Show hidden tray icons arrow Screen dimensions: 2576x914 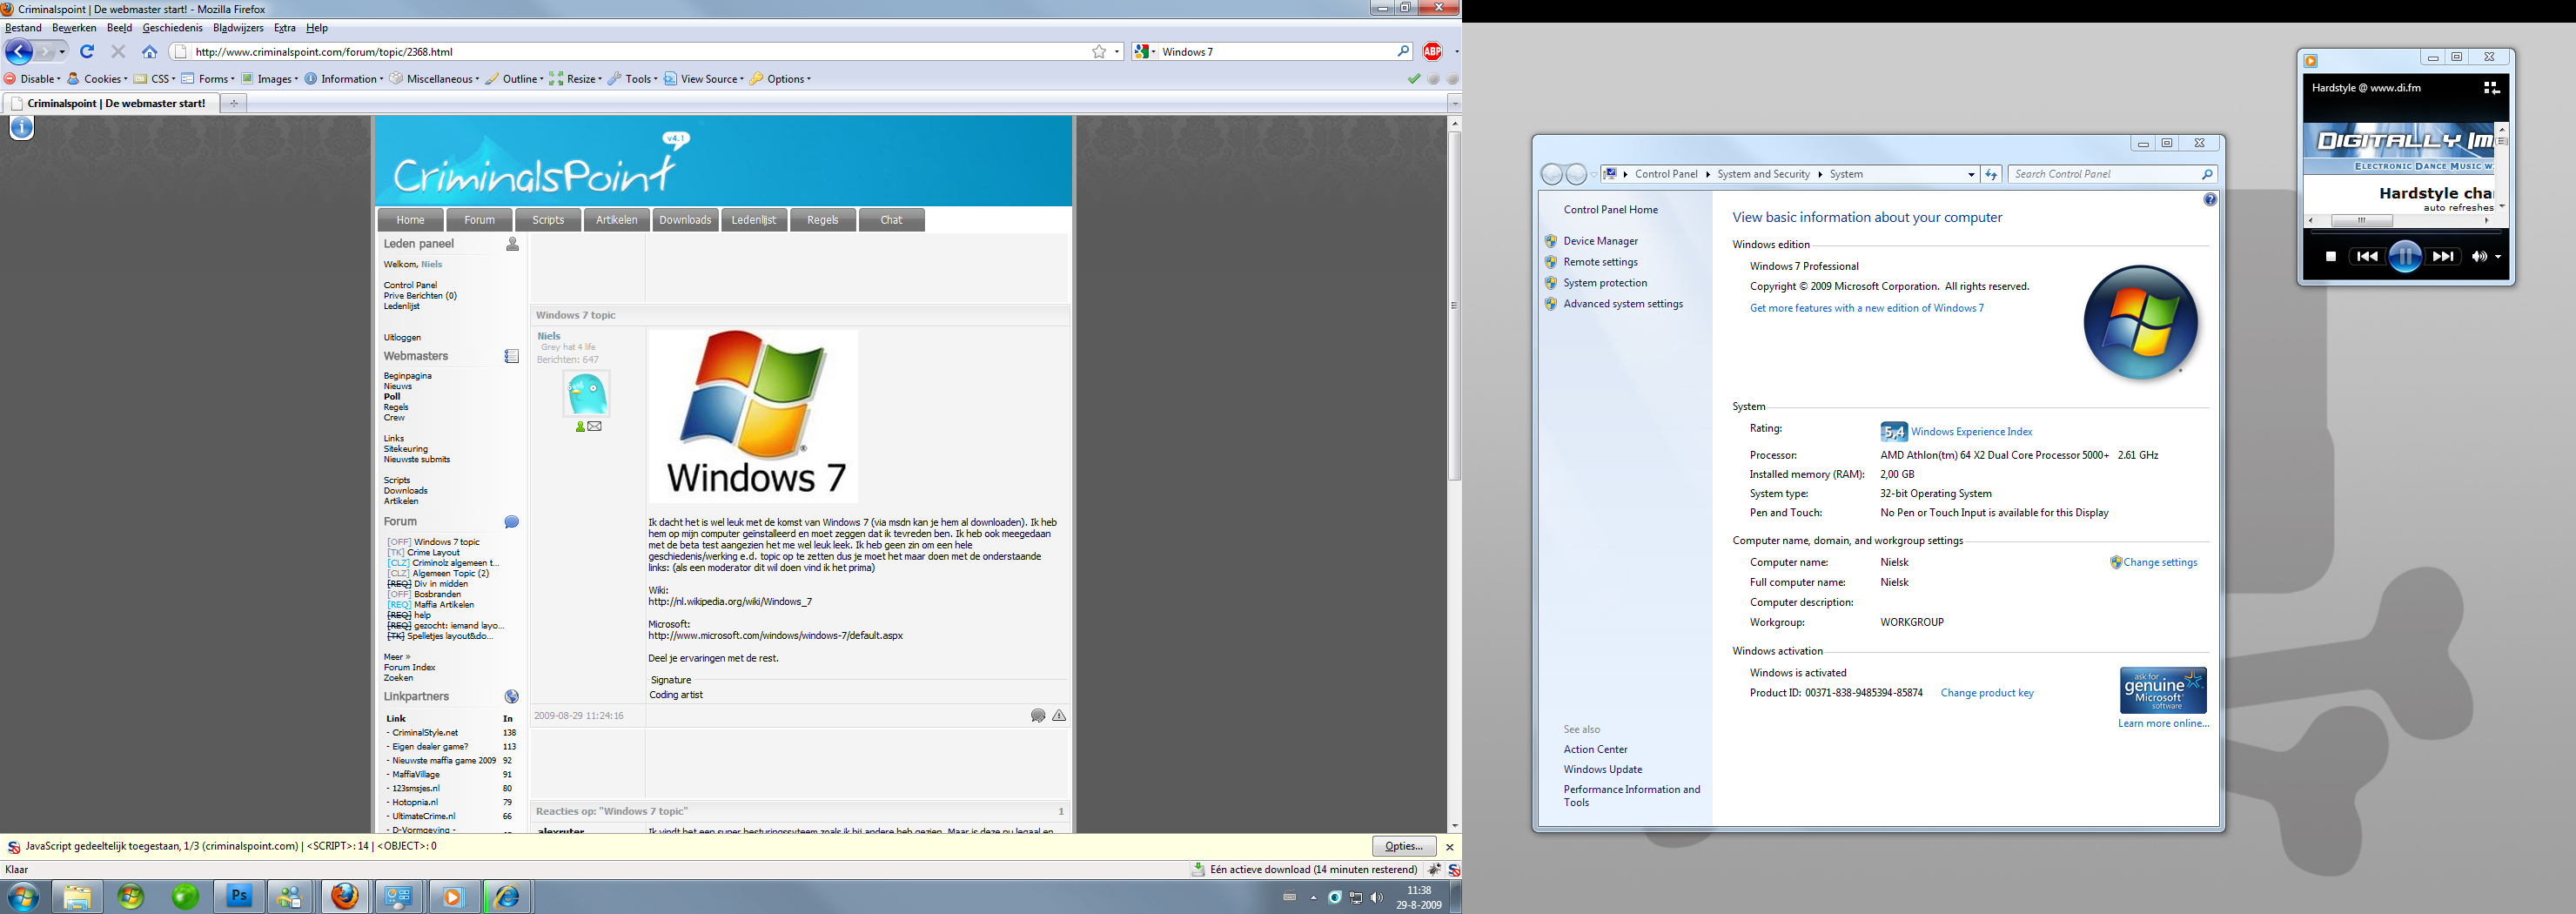tap(1313, 897)
